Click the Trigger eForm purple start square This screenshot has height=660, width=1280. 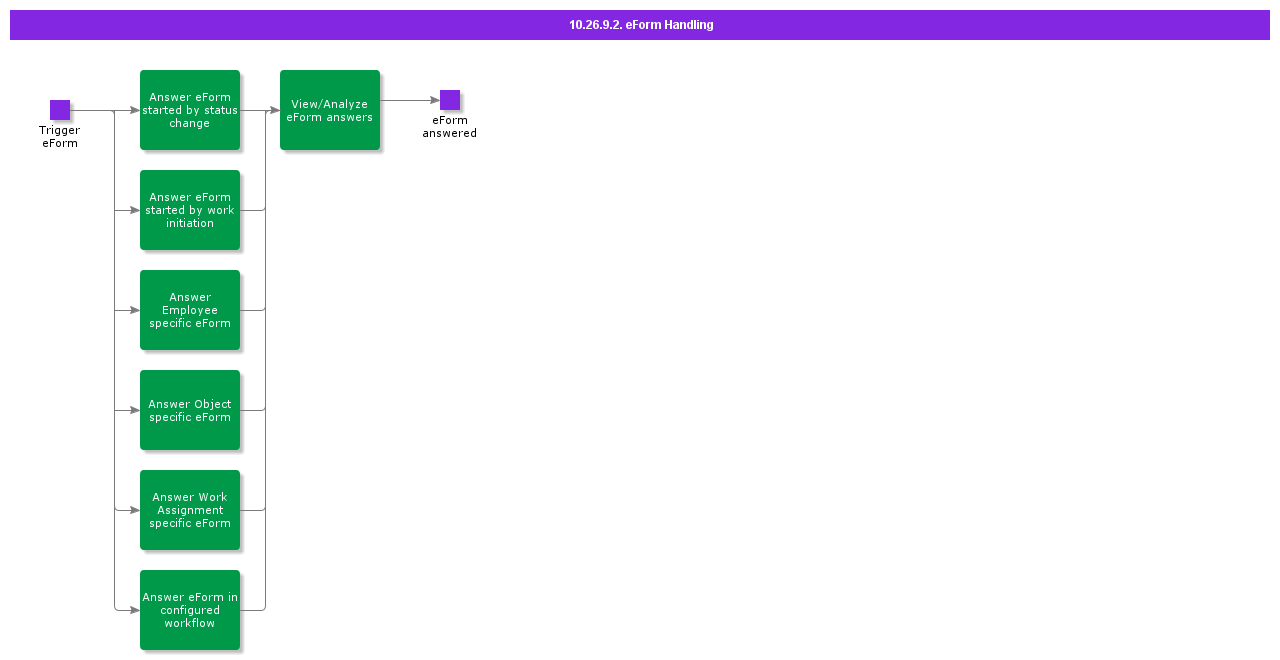(x=60, y=110)
